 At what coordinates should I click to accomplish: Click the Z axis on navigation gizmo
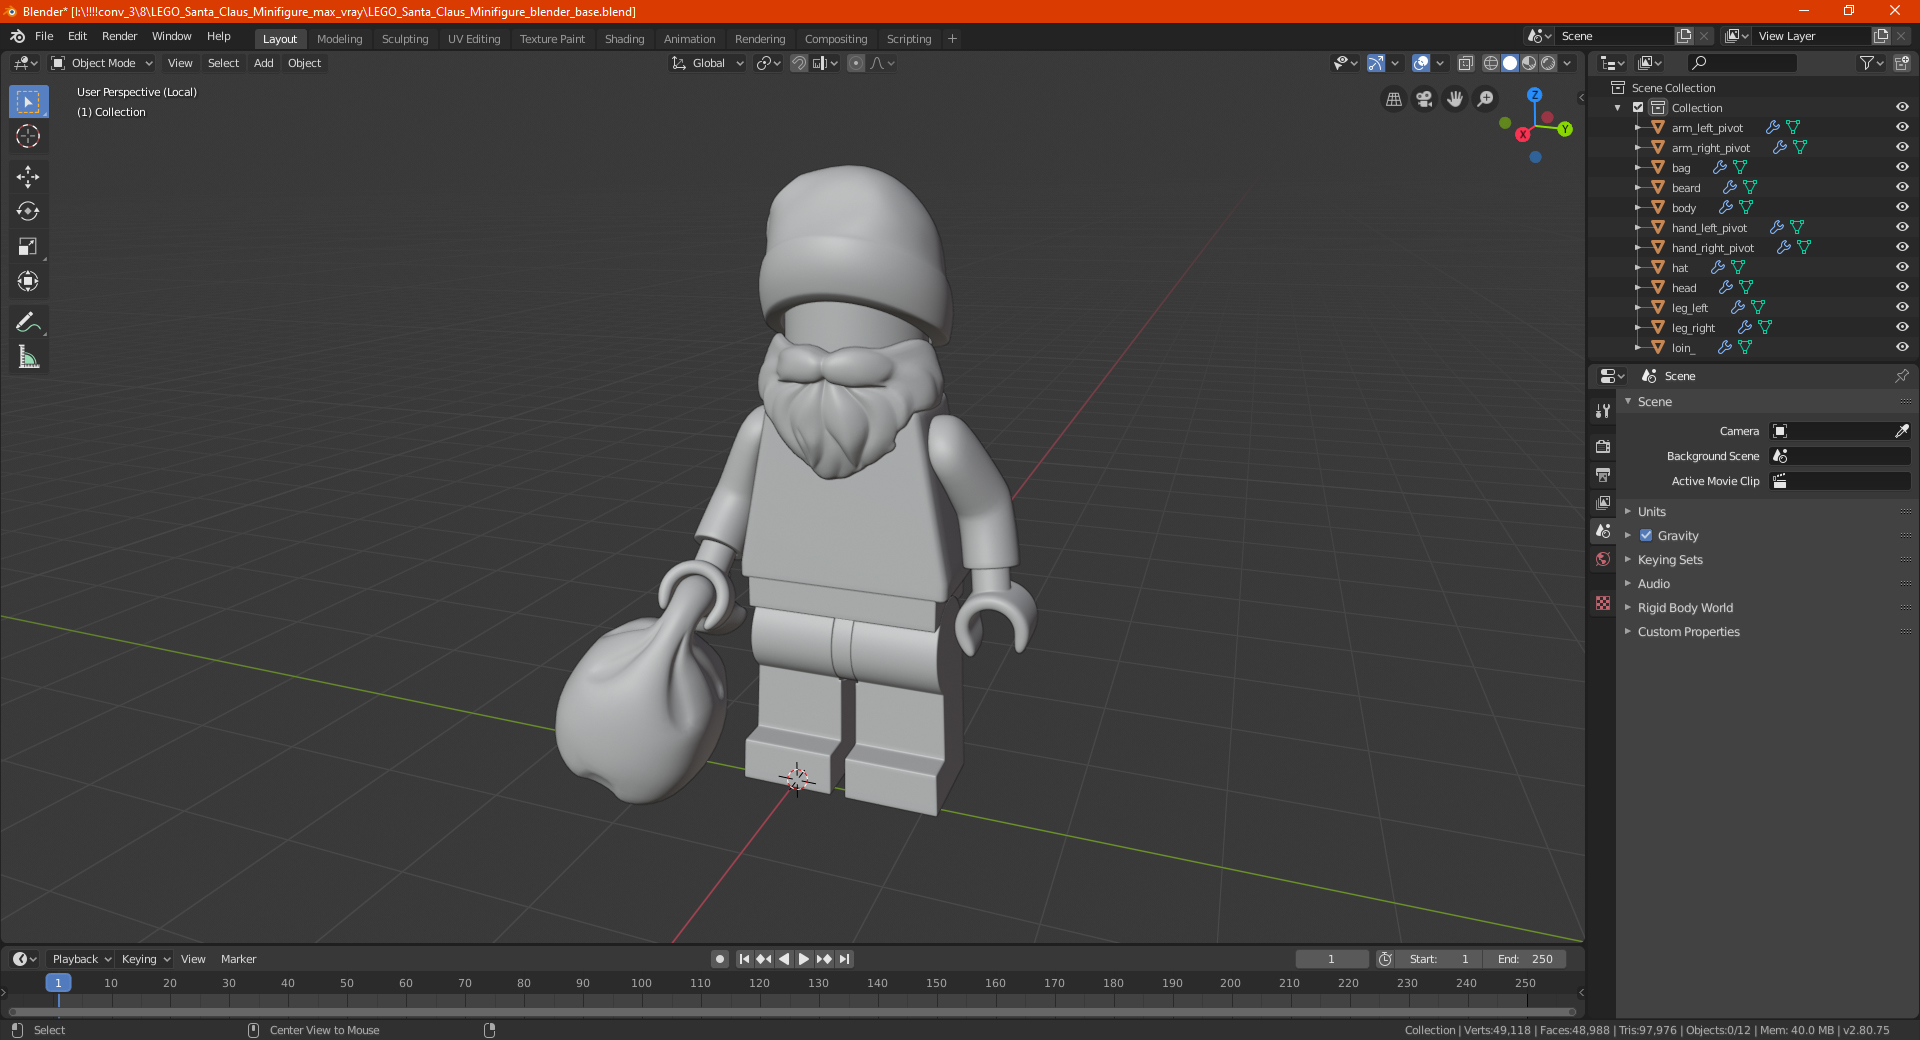click(x=1534, y=95)
